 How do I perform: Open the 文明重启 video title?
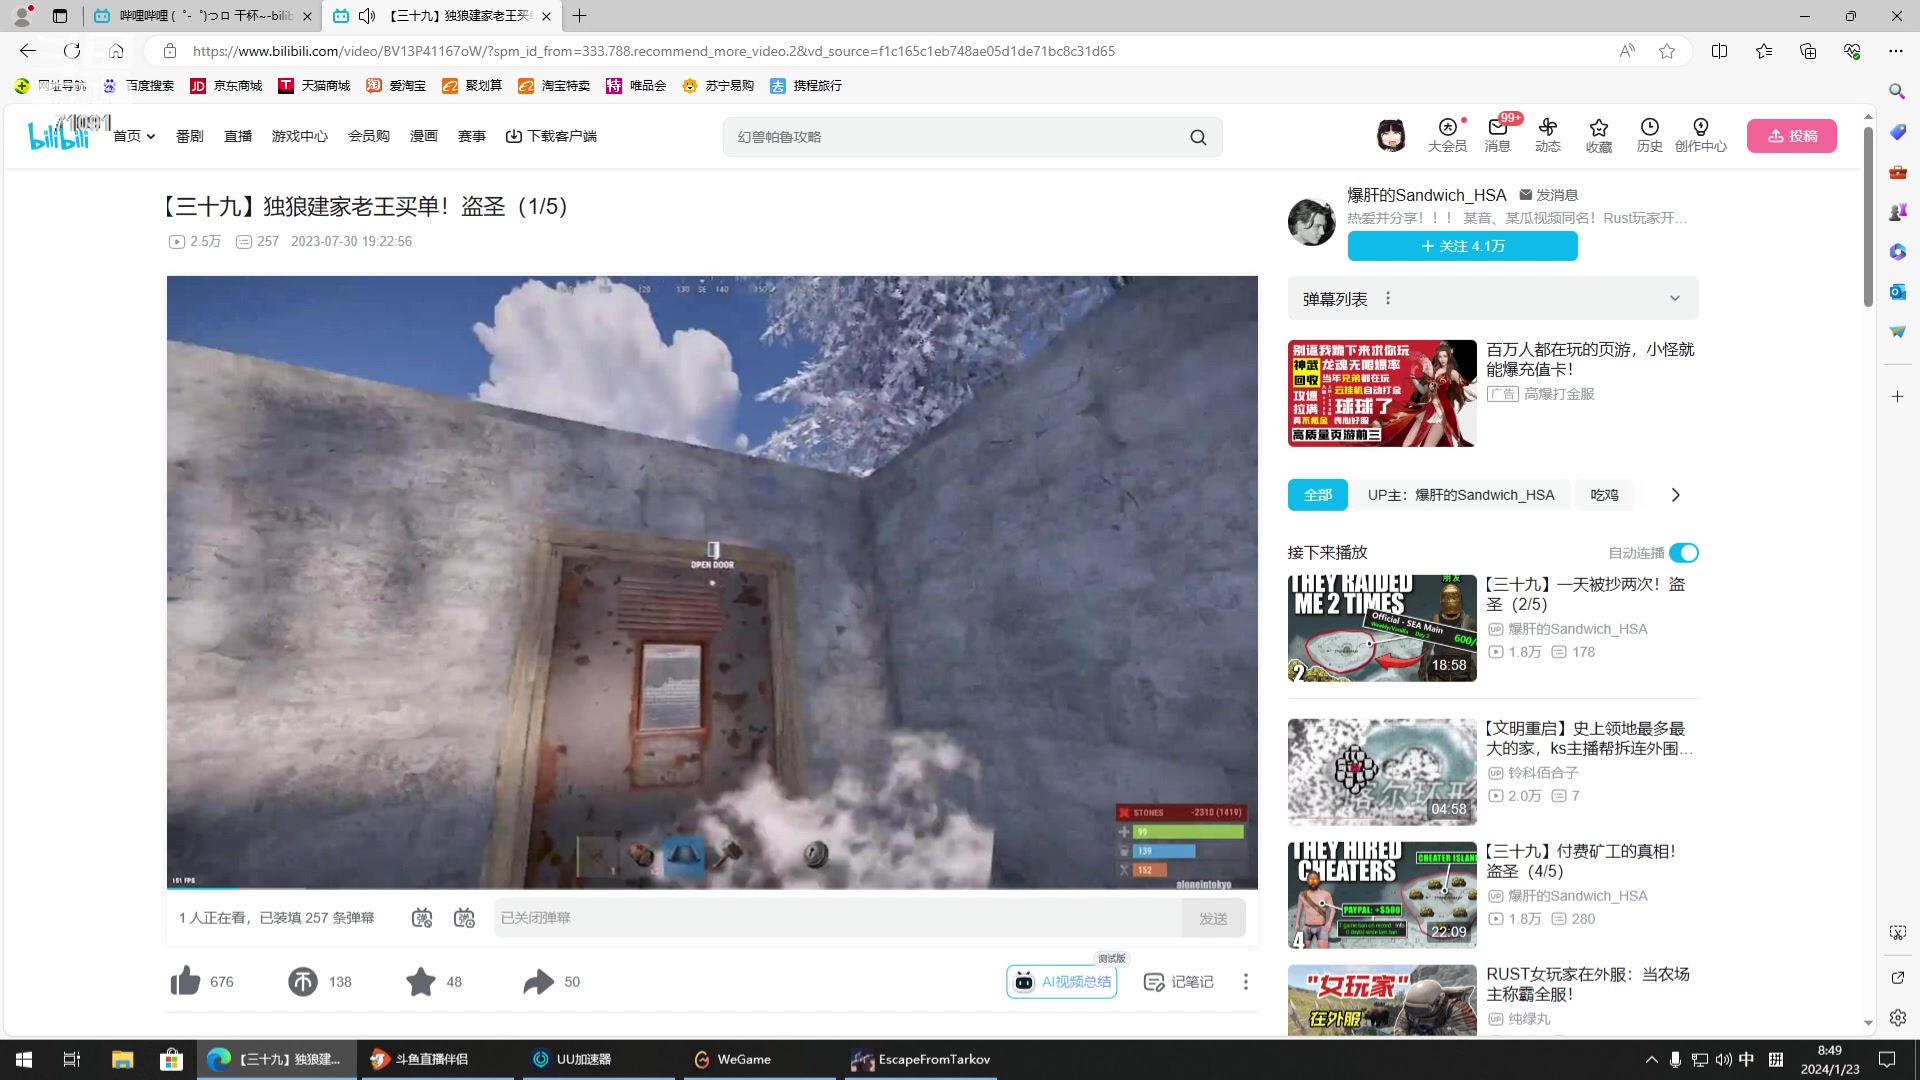(1589, 738)
